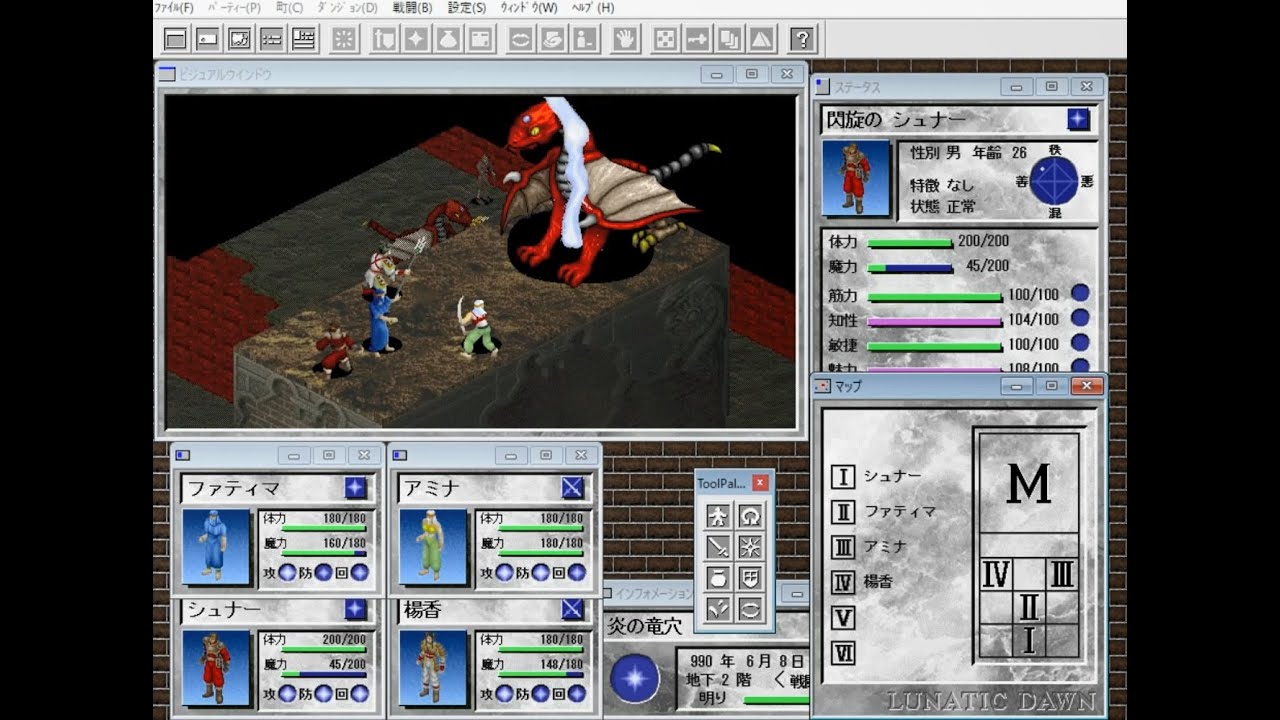Screen dimensions: 1280x720
Task: Click シュナー's portrait in status window
Action: (x=856, y=178)
